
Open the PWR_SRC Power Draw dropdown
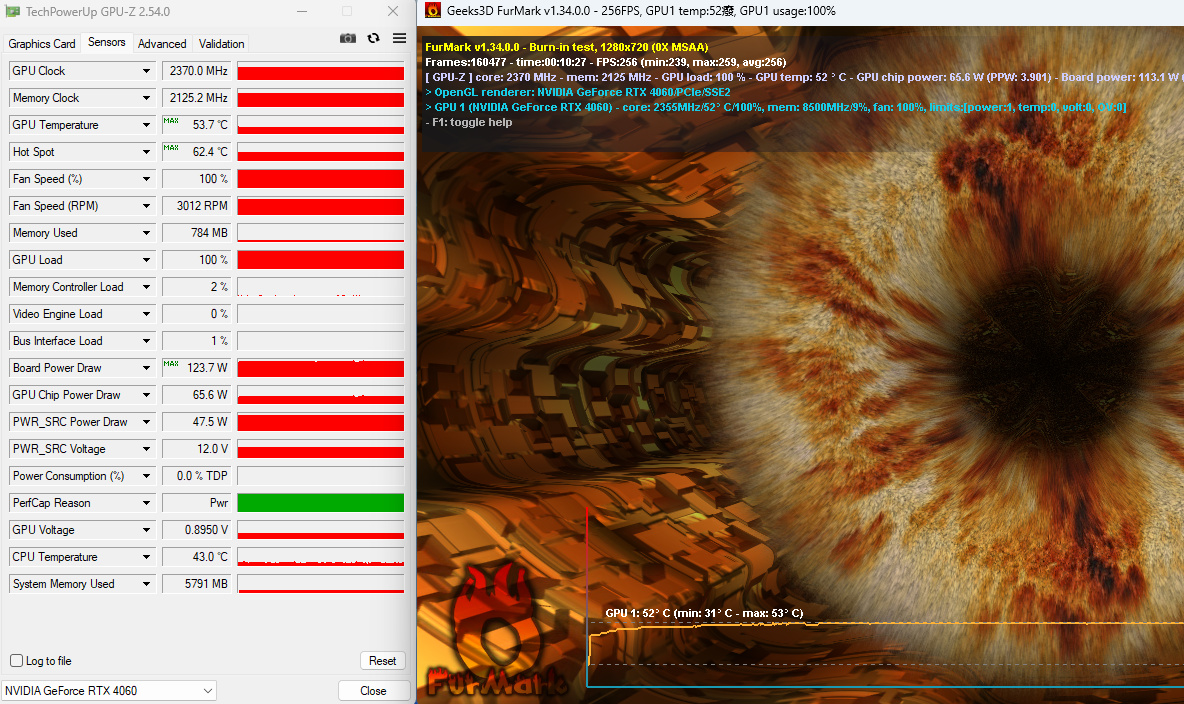[x=146, y=422]
